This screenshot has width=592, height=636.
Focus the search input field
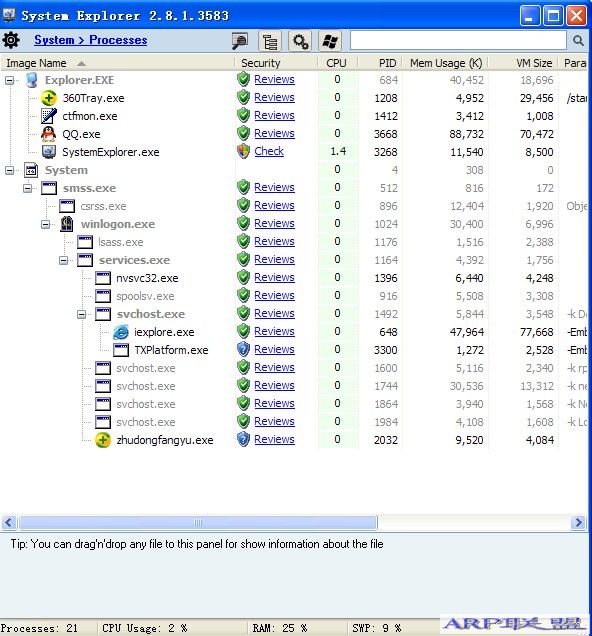(x=458, y=40)
